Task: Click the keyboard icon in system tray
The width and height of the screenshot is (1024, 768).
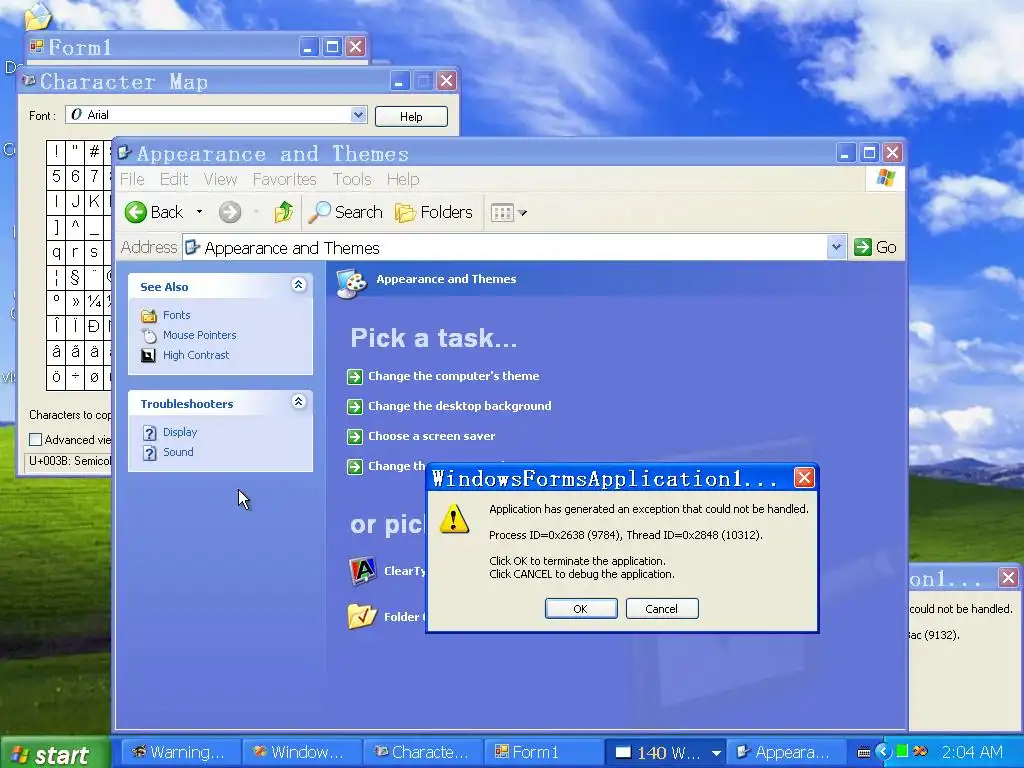Action: pyautogui.click(x=863, y=752)
